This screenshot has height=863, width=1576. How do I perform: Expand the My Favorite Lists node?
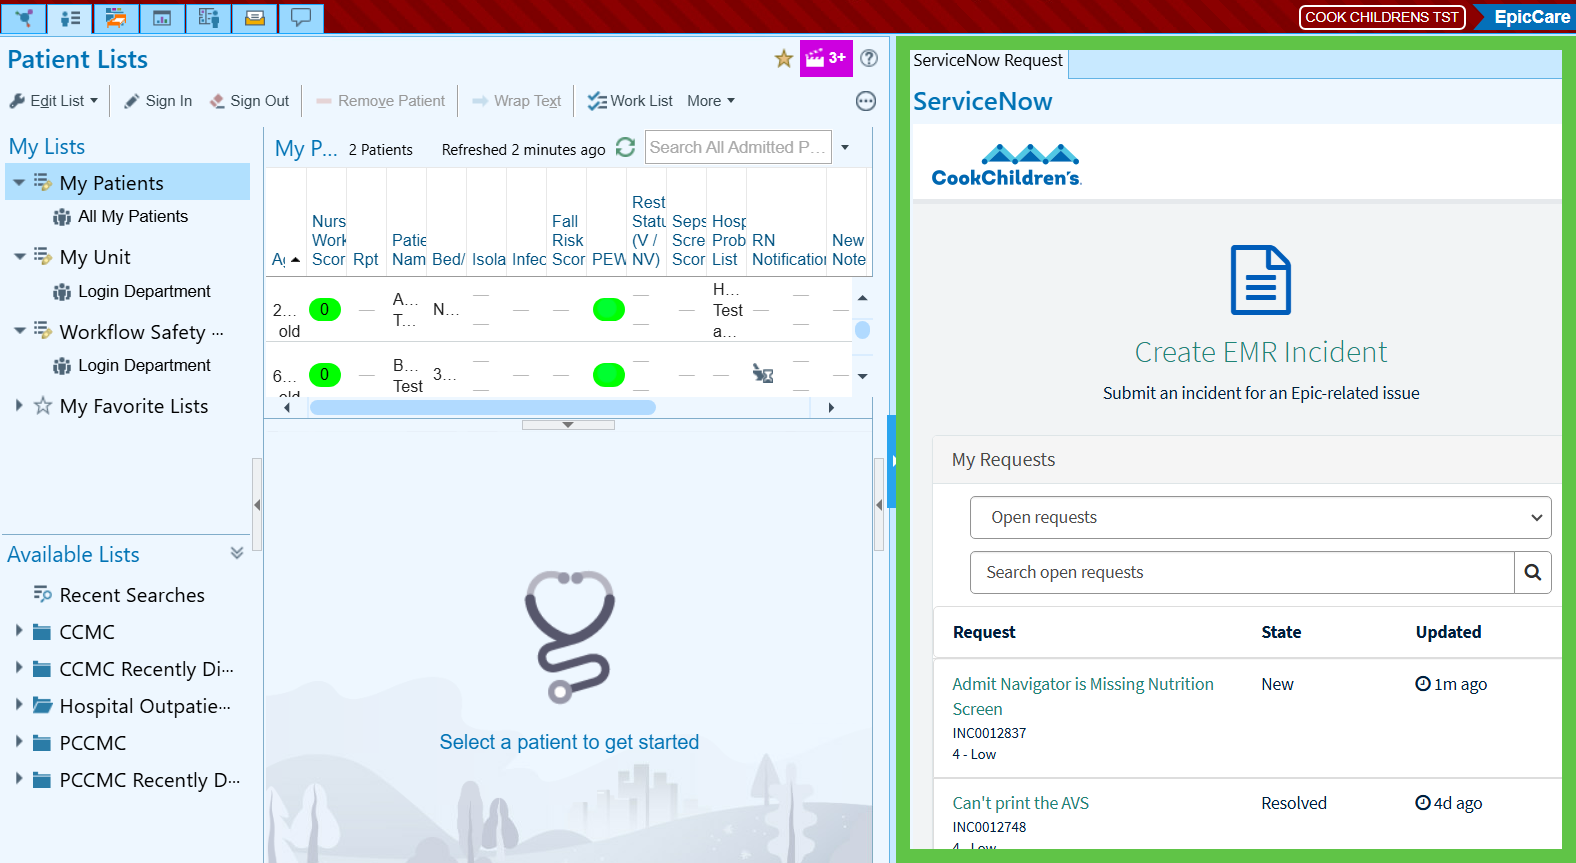pyautogui.click(x=19, y=405)
